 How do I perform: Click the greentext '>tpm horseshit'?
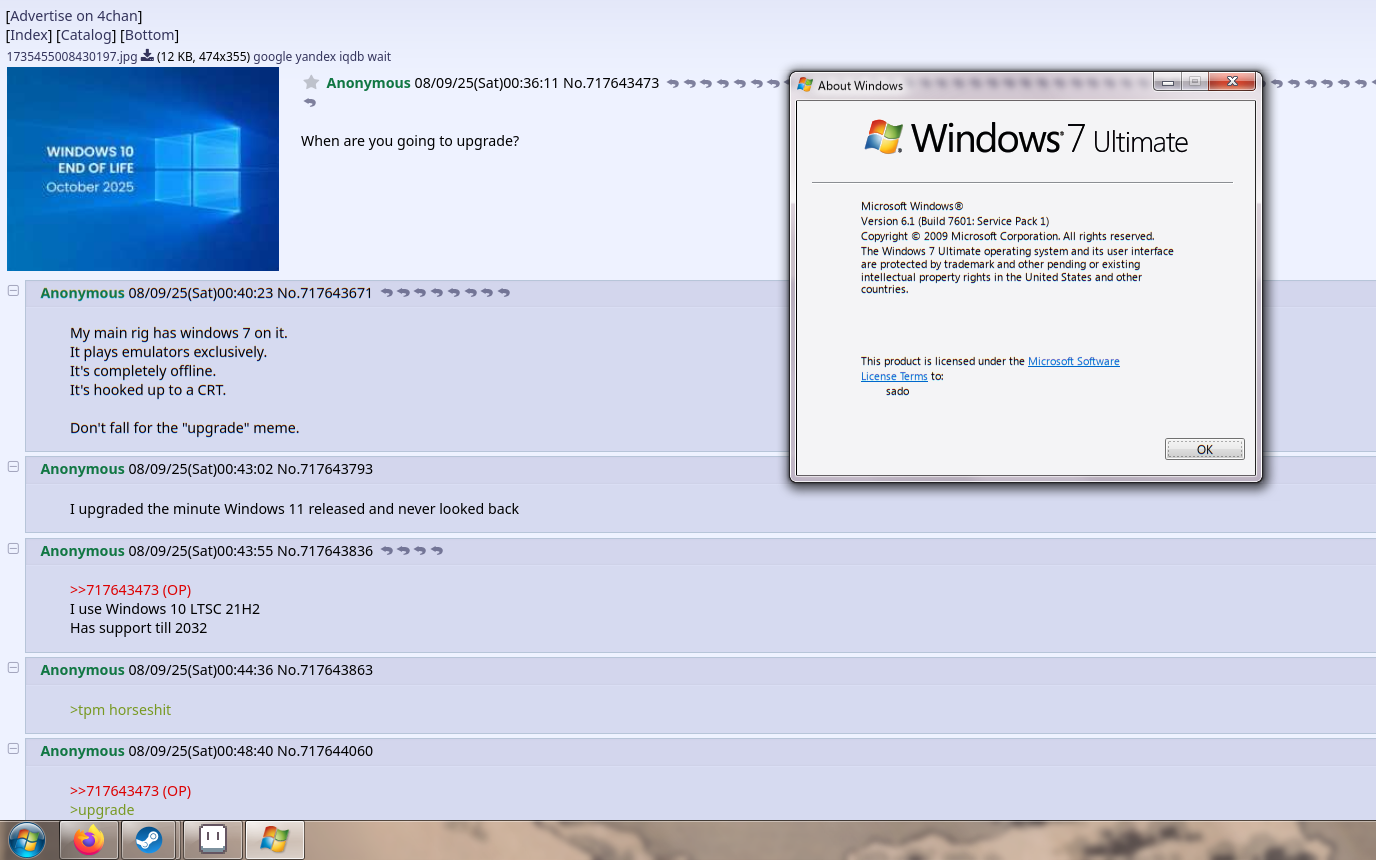(x=121, y=710)
